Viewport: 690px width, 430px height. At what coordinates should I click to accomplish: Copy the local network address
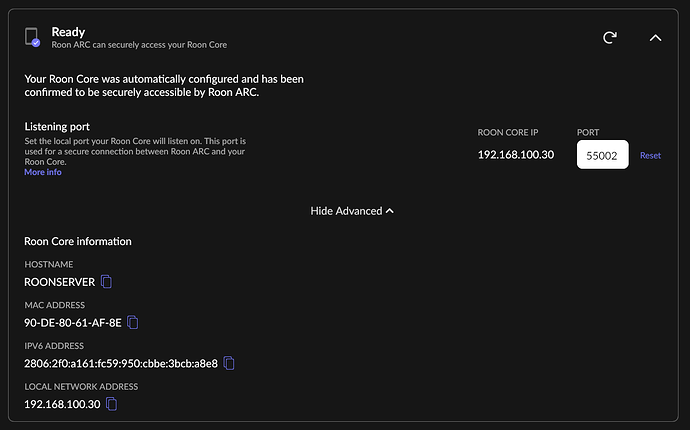point(112,404)
